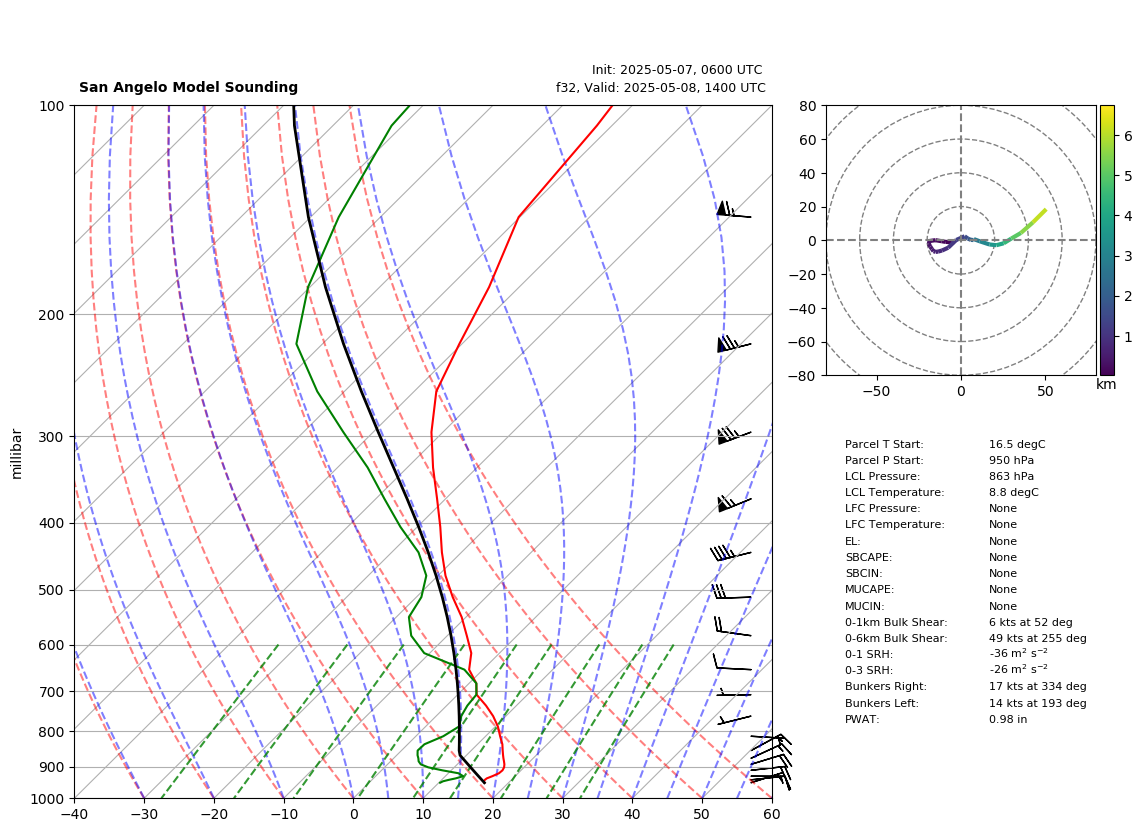The height and width of the screenshot is (832, 1142).
Task: Click the wind barb at 700 millibar level
Action: click(733, 693)
